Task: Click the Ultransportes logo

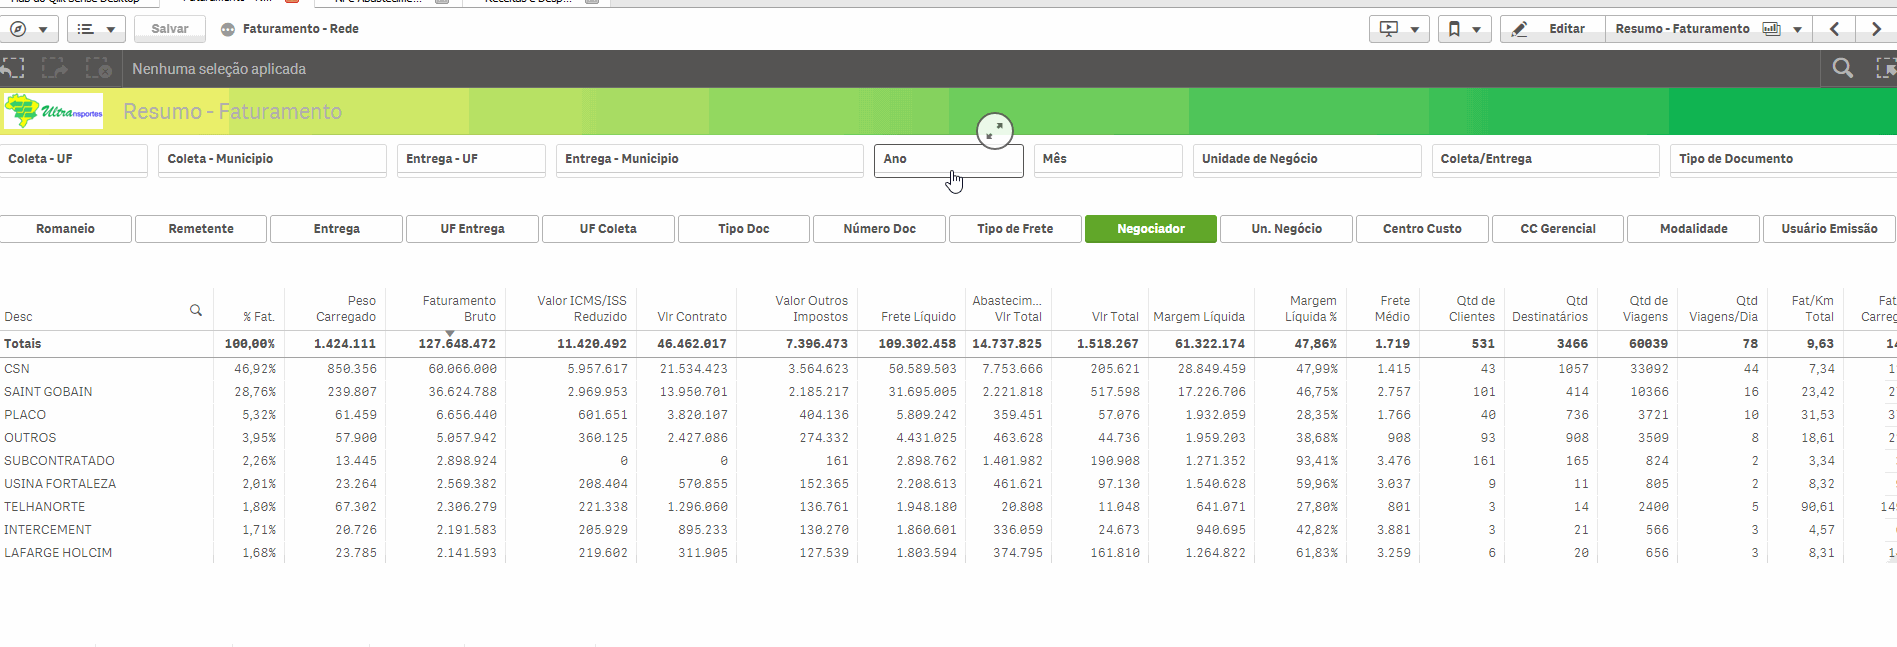Action: (54, 111)
